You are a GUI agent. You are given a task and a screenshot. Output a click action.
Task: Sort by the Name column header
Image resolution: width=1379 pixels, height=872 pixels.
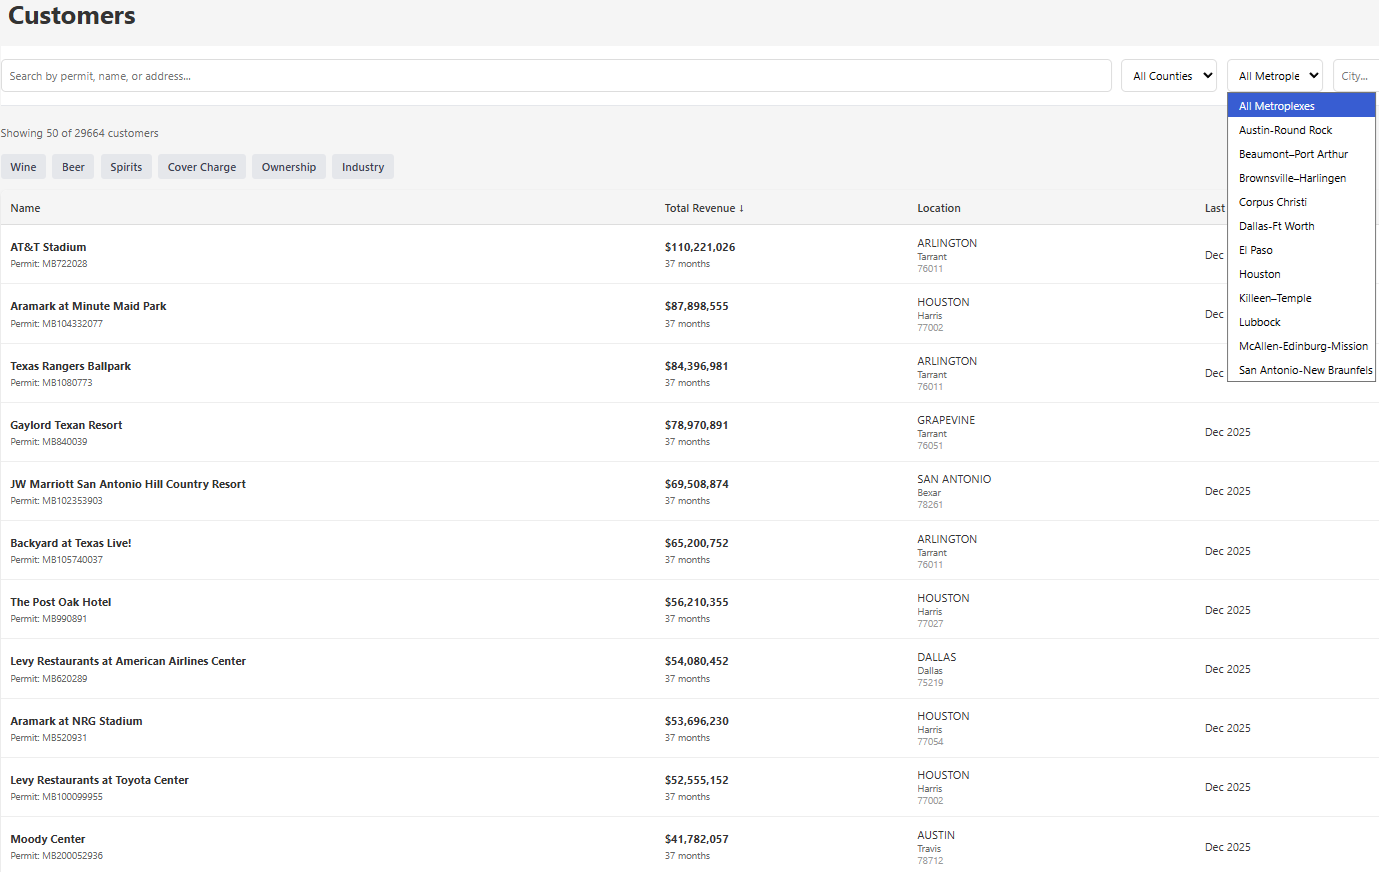(x=25, y=208)
